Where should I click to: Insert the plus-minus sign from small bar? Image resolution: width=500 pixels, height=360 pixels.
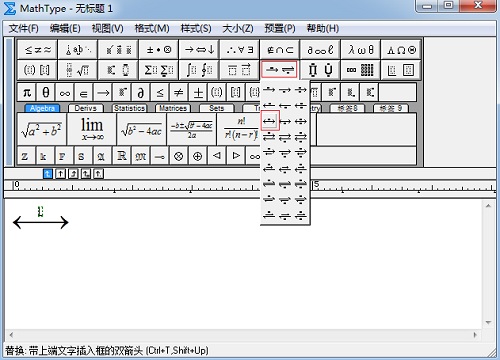click(x=198, y=93)
